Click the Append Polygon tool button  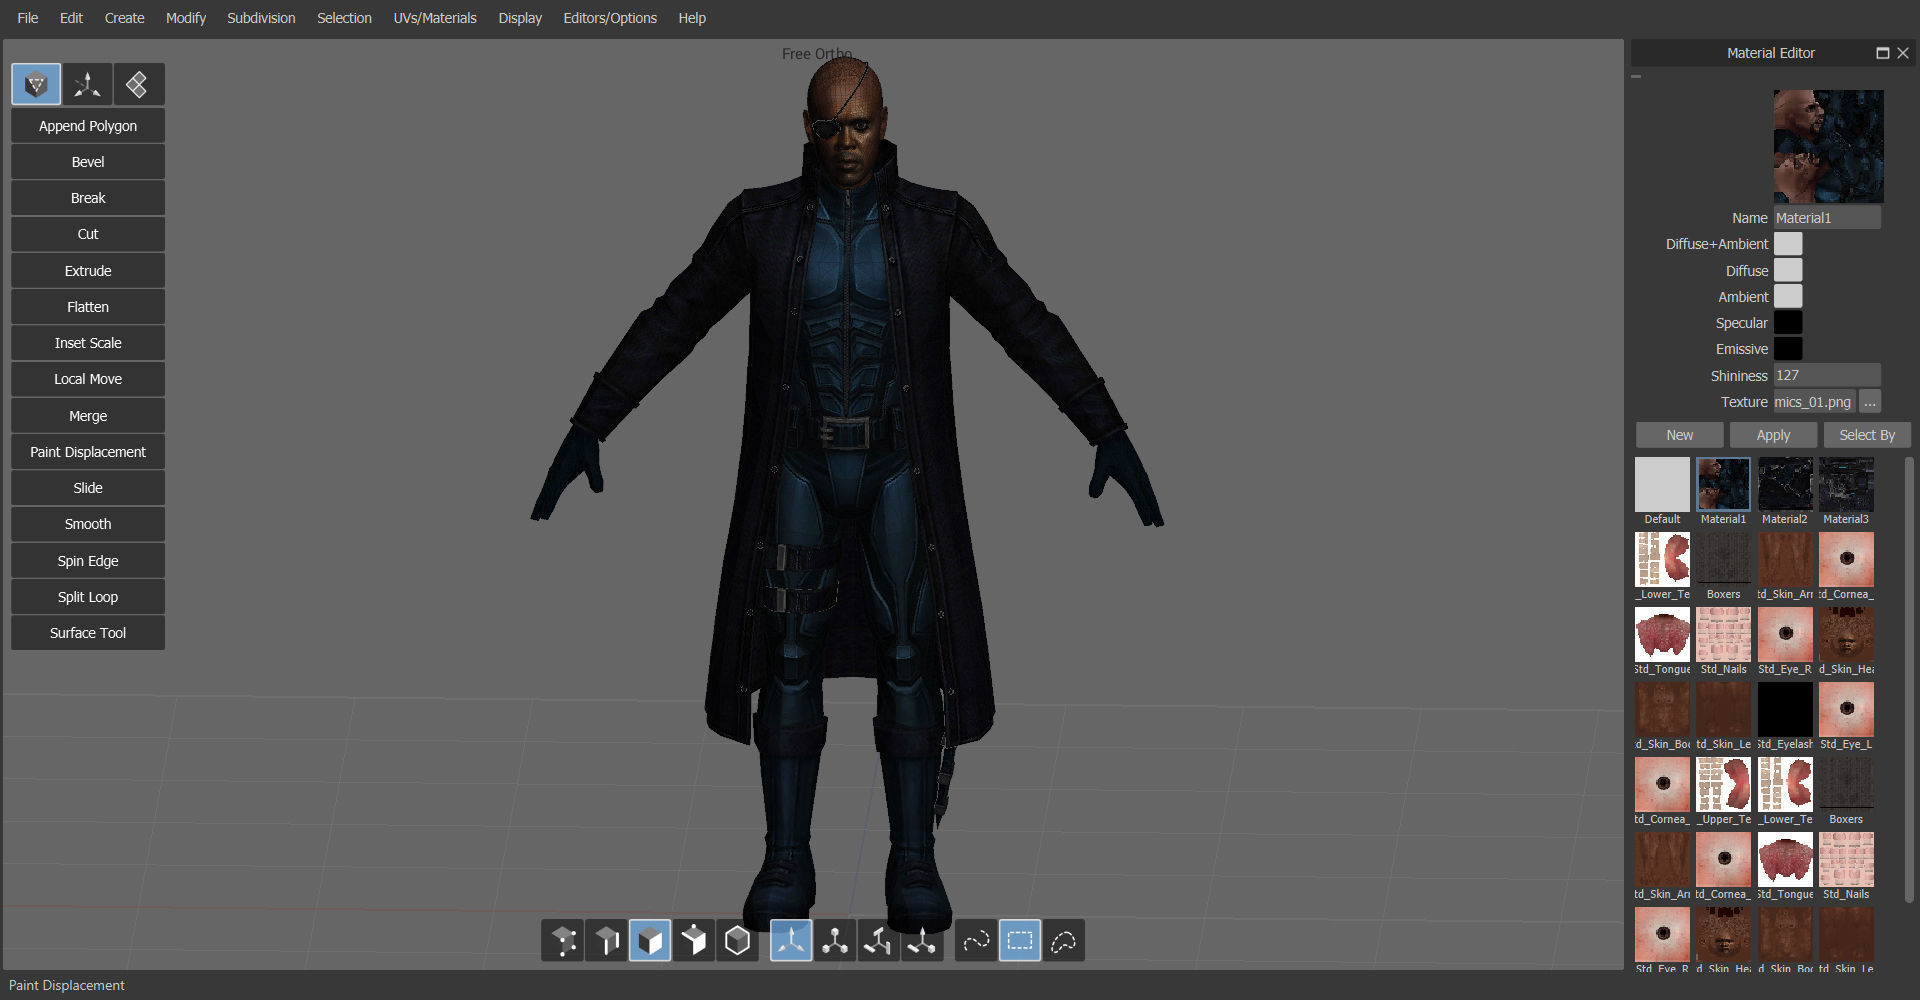pyautogui.click(x=88, y=126)
